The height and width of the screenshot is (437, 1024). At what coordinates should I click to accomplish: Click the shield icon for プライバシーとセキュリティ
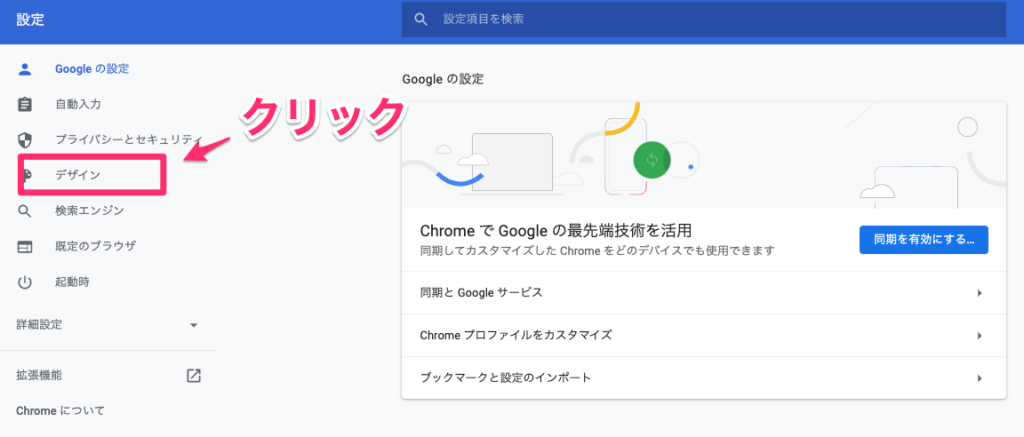(x=25, y=140)
